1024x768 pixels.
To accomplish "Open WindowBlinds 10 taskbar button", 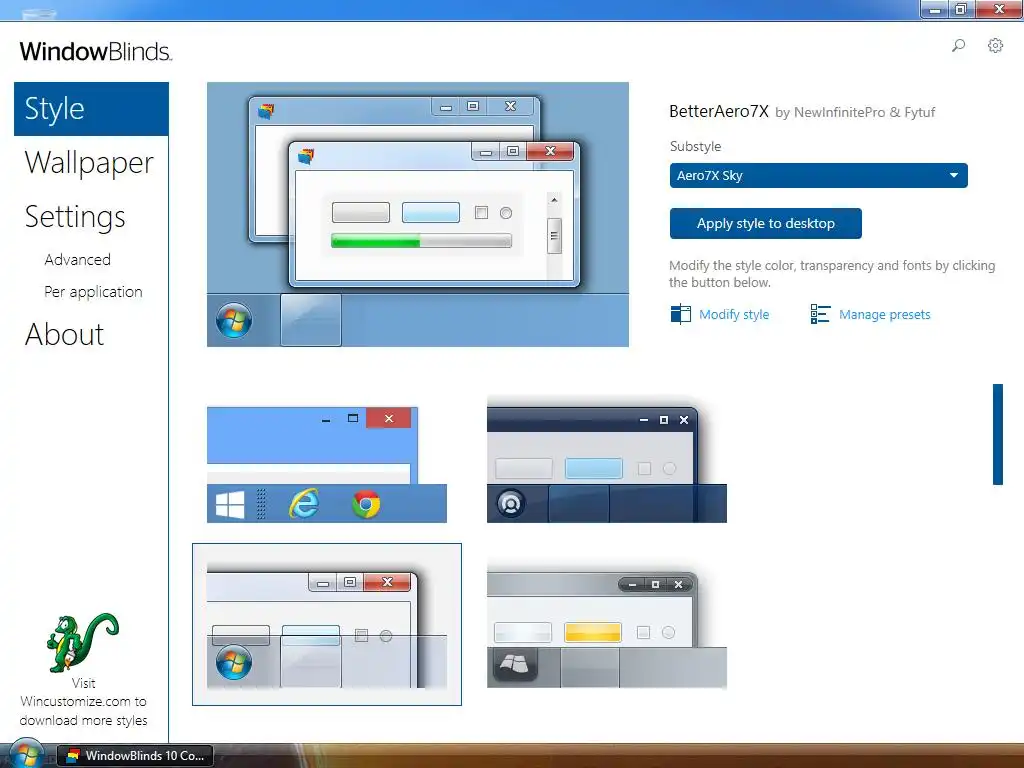I will pos(135,756).
